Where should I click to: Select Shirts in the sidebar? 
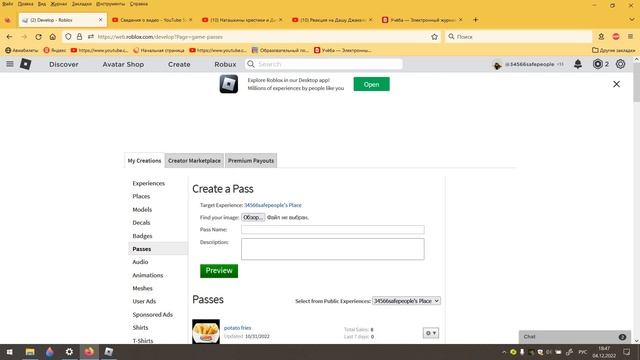(x=140, y=327)
